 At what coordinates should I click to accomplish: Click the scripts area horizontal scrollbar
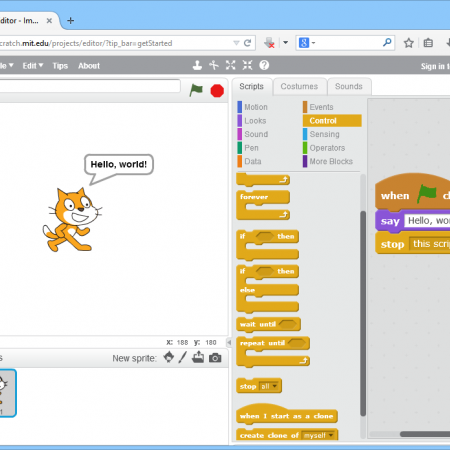click(425, 434)
